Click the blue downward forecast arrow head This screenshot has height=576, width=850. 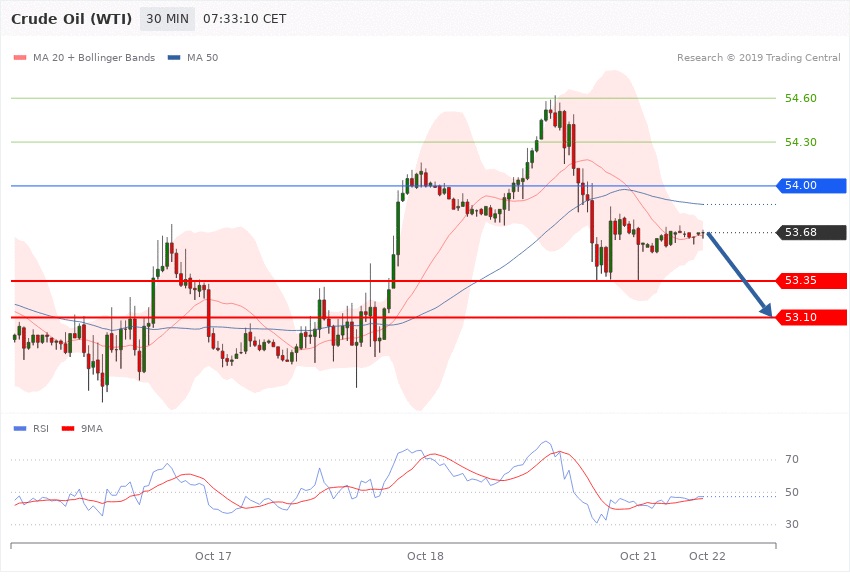(x=768, y=311)
